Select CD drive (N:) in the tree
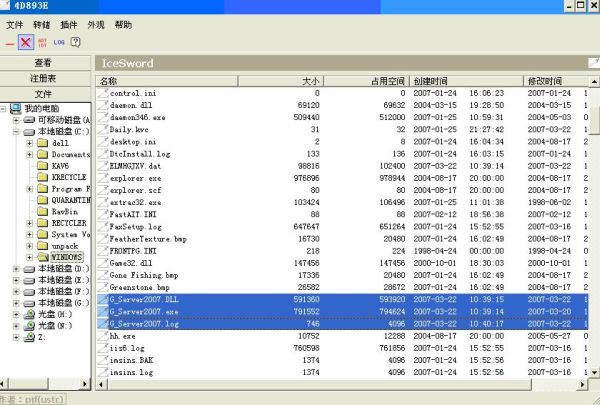The width and height of the screenshot is (600, 405). pyautogui.click(x=55, y=326)
